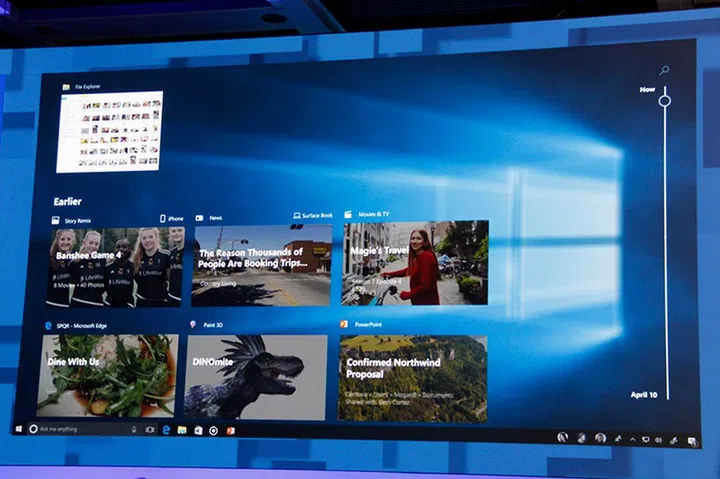Click the volume icon in system tray
720x479 pixels.
(x=658, y=439)
